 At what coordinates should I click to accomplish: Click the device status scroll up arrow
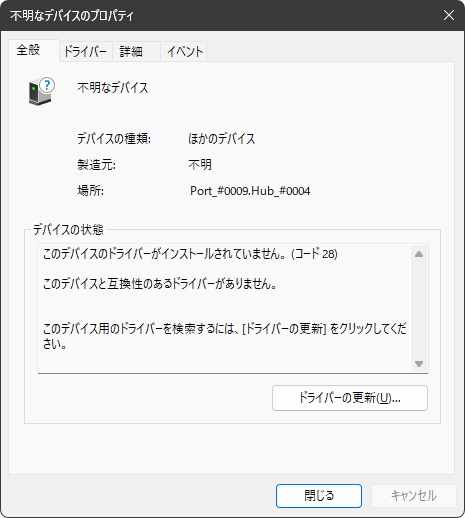tap(419, 254)
